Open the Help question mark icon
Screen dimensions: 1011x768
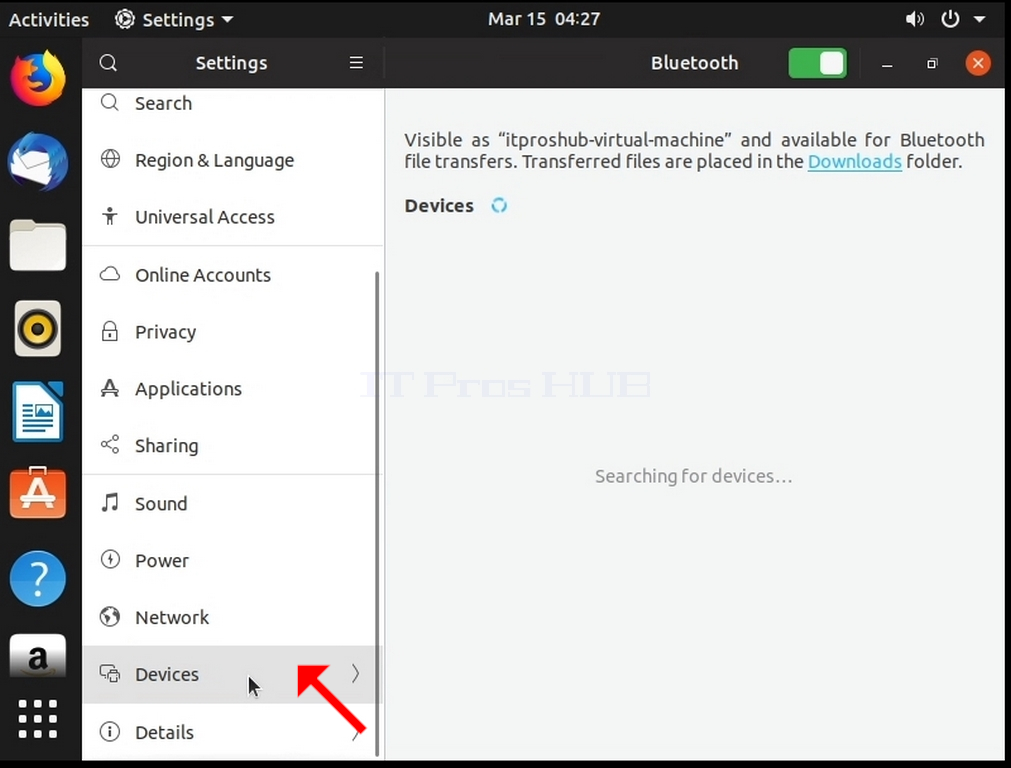[37, 578]
